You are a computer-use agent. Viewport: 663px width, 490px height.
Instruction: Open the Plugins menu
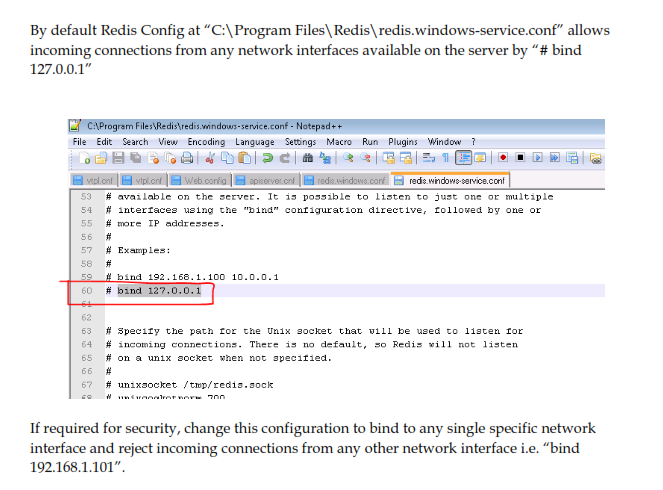[403, 142]
